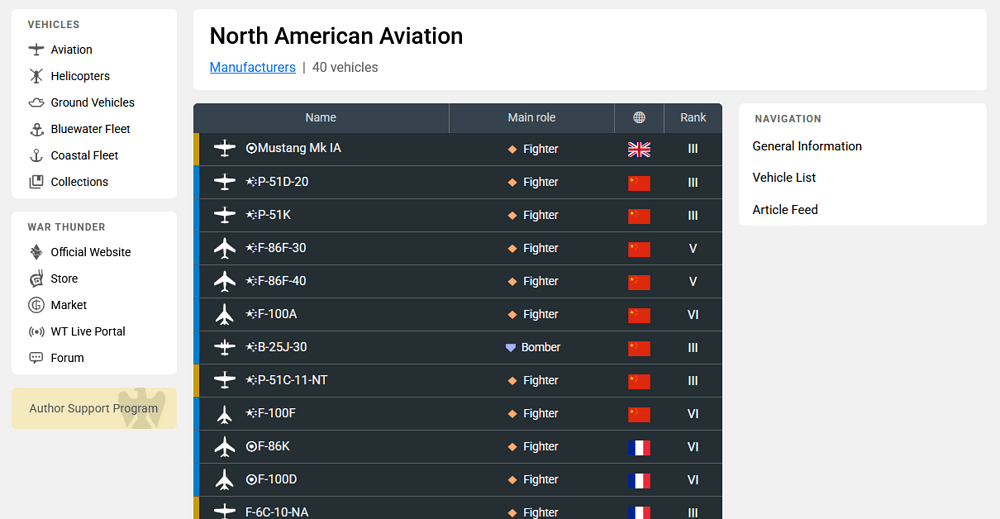Click the jet icon in F-86K row
The height and width of the screenshot is (519, 1000).
[224, 447]
